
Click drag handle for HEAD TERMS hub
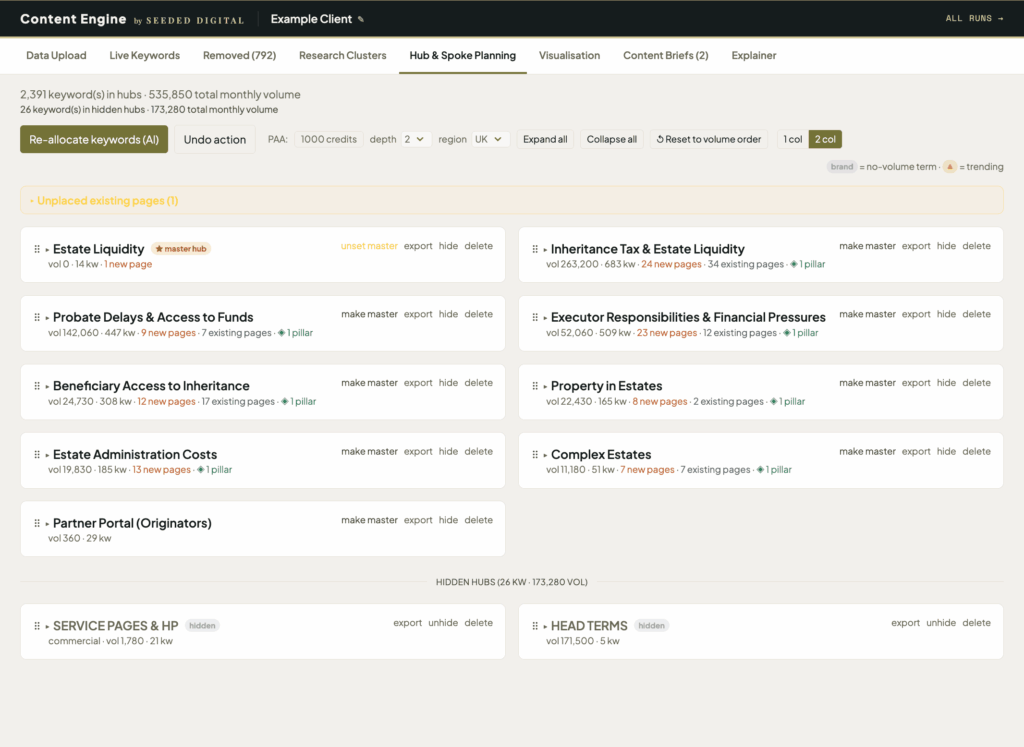(535, 626)
